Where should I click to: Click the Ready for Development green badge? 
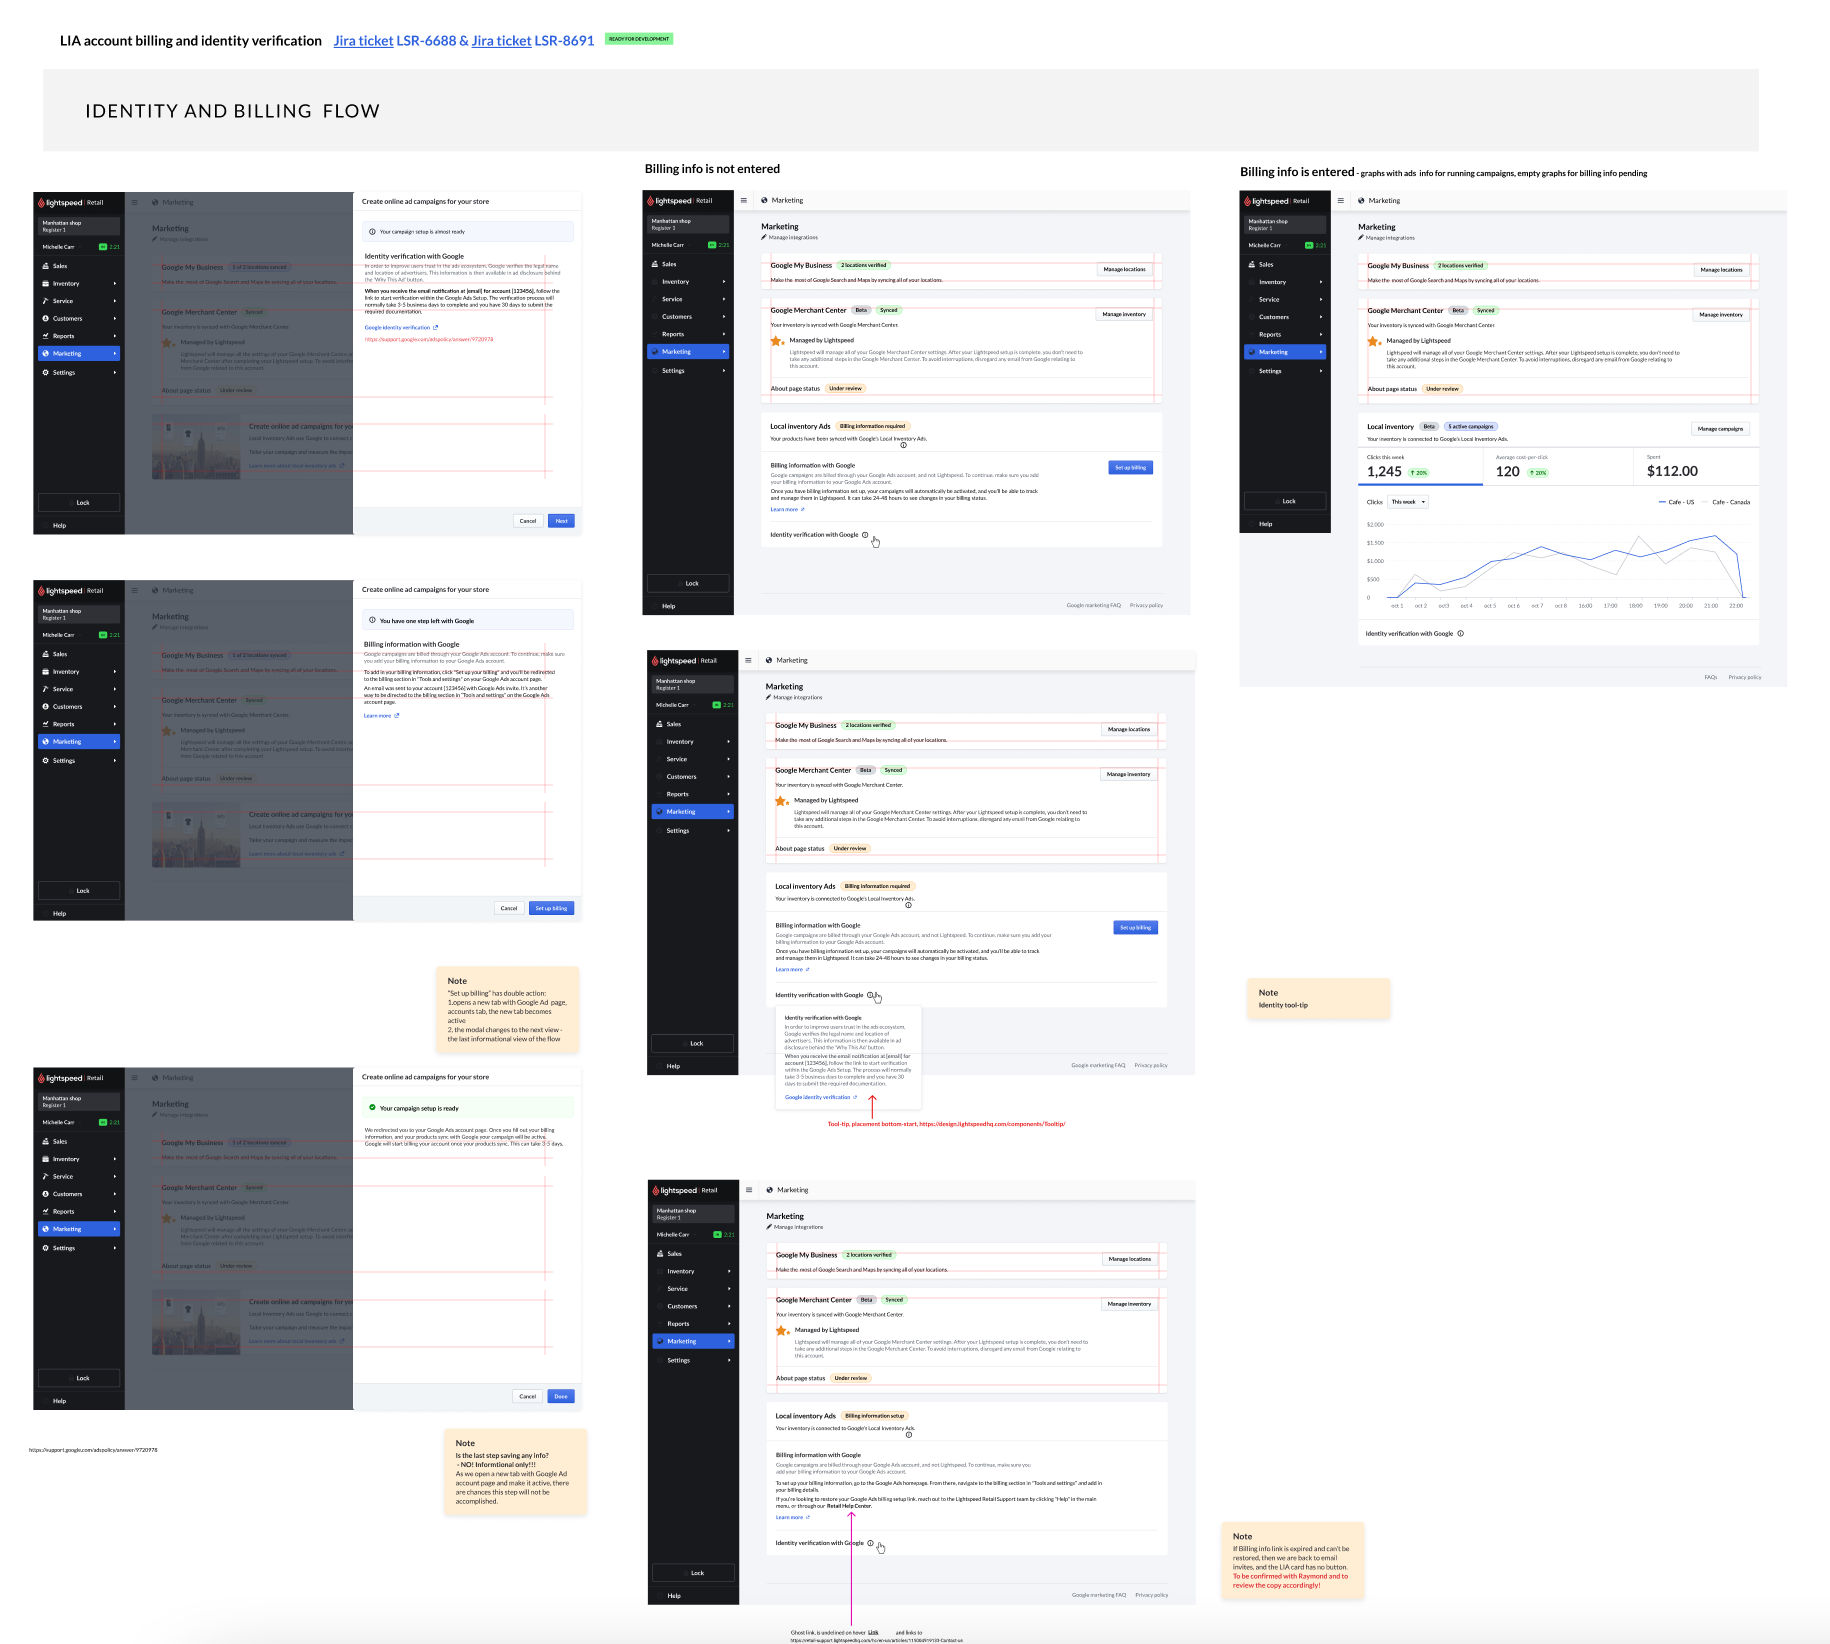coord(639,39)
